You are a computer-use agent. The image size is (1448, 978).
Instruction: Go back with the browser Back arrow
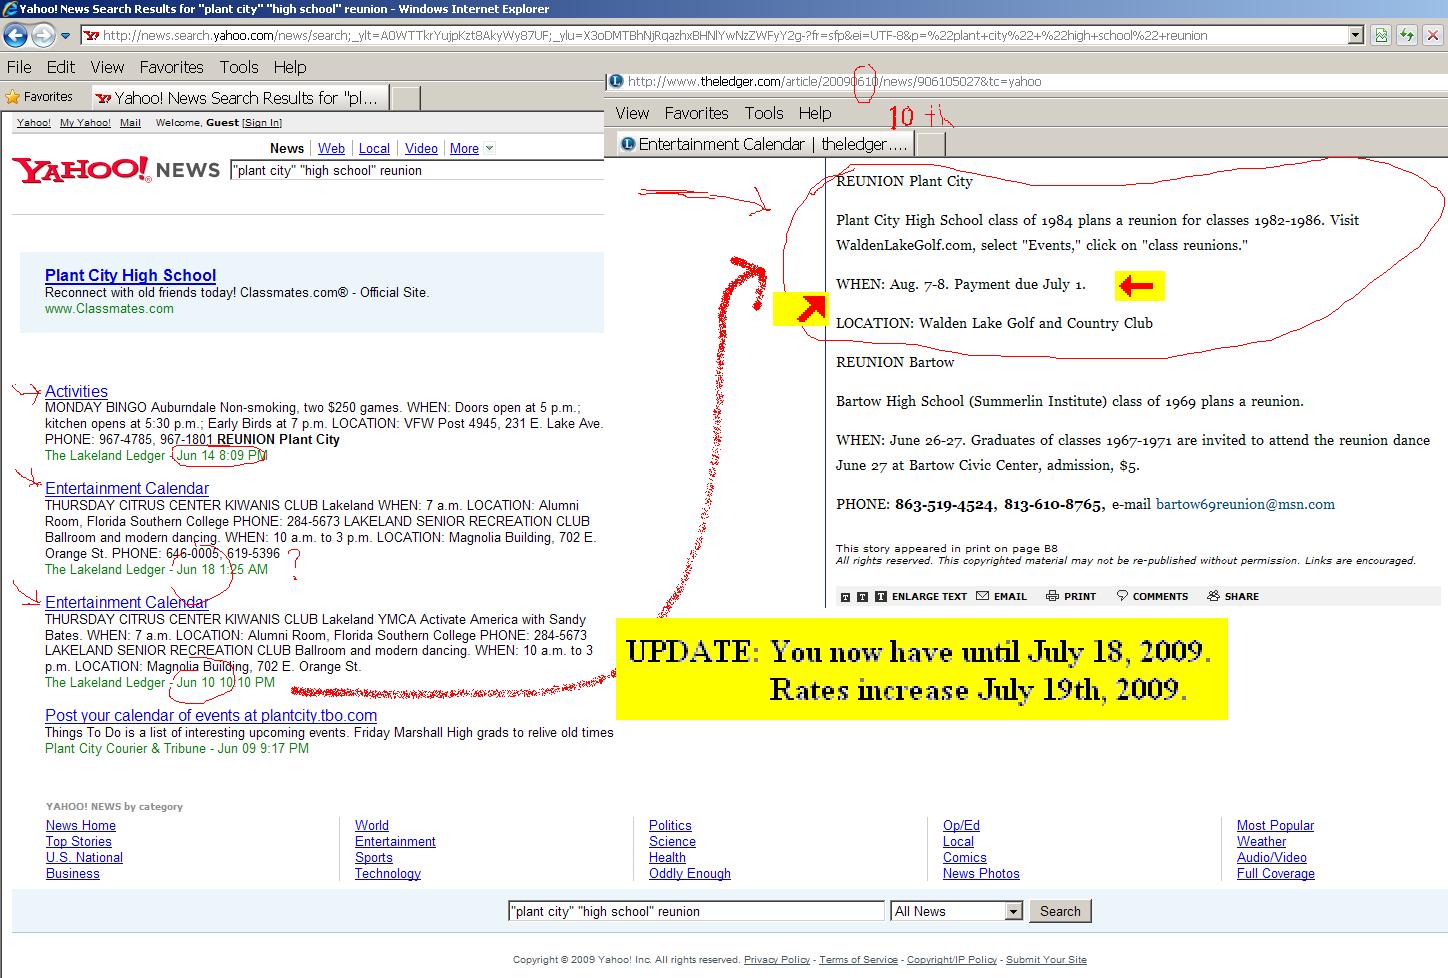[15, 35]
